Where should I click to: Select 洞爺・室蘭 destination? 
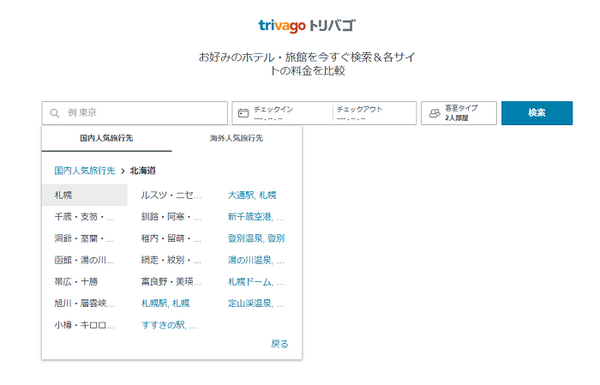click(x=85, y=239)
